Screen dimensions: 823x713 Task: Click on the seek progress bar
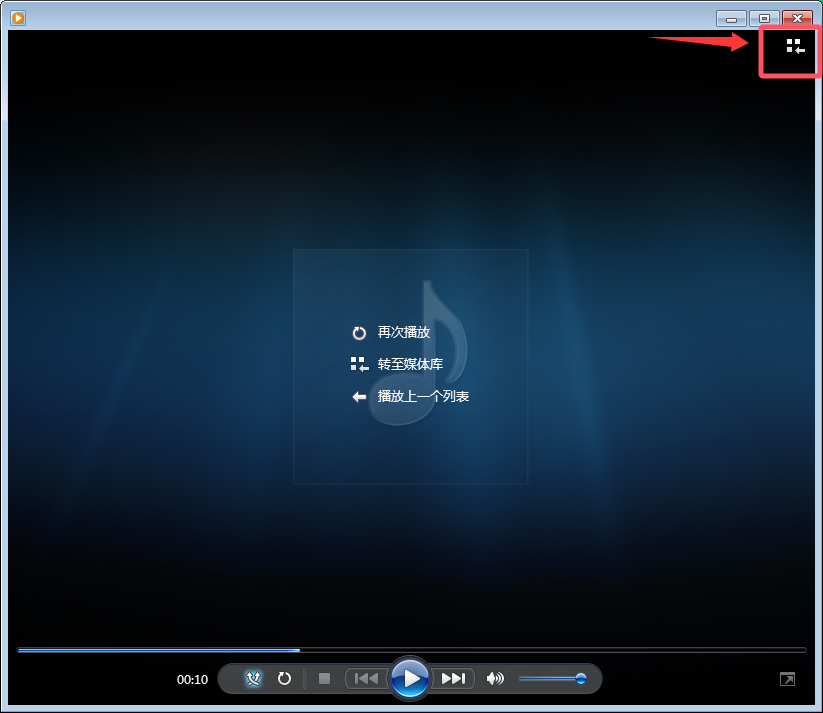coord(412,650)
